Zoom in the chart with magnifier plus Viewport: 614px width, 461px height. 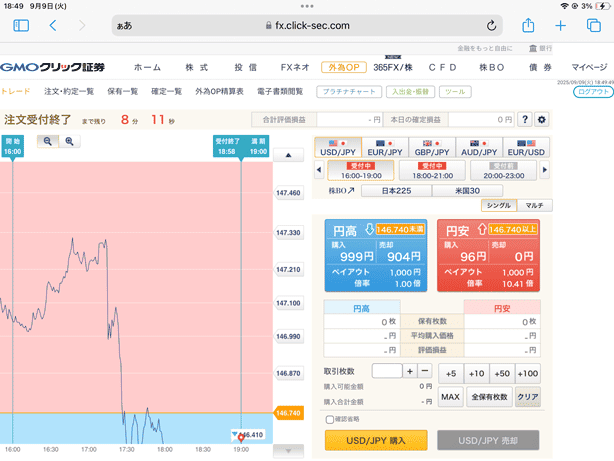tap(69, 142)
